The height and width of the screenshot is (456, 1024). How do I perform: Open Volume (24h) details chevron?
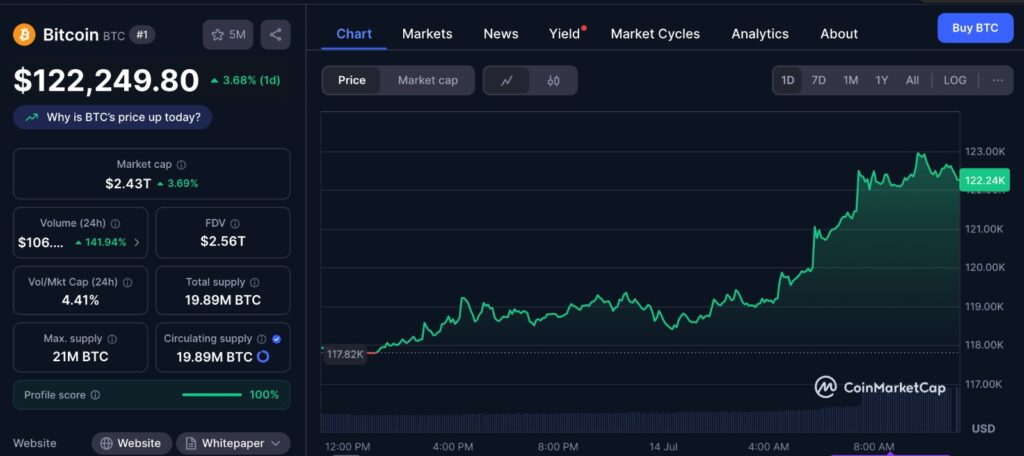click(x=136, y=242)
